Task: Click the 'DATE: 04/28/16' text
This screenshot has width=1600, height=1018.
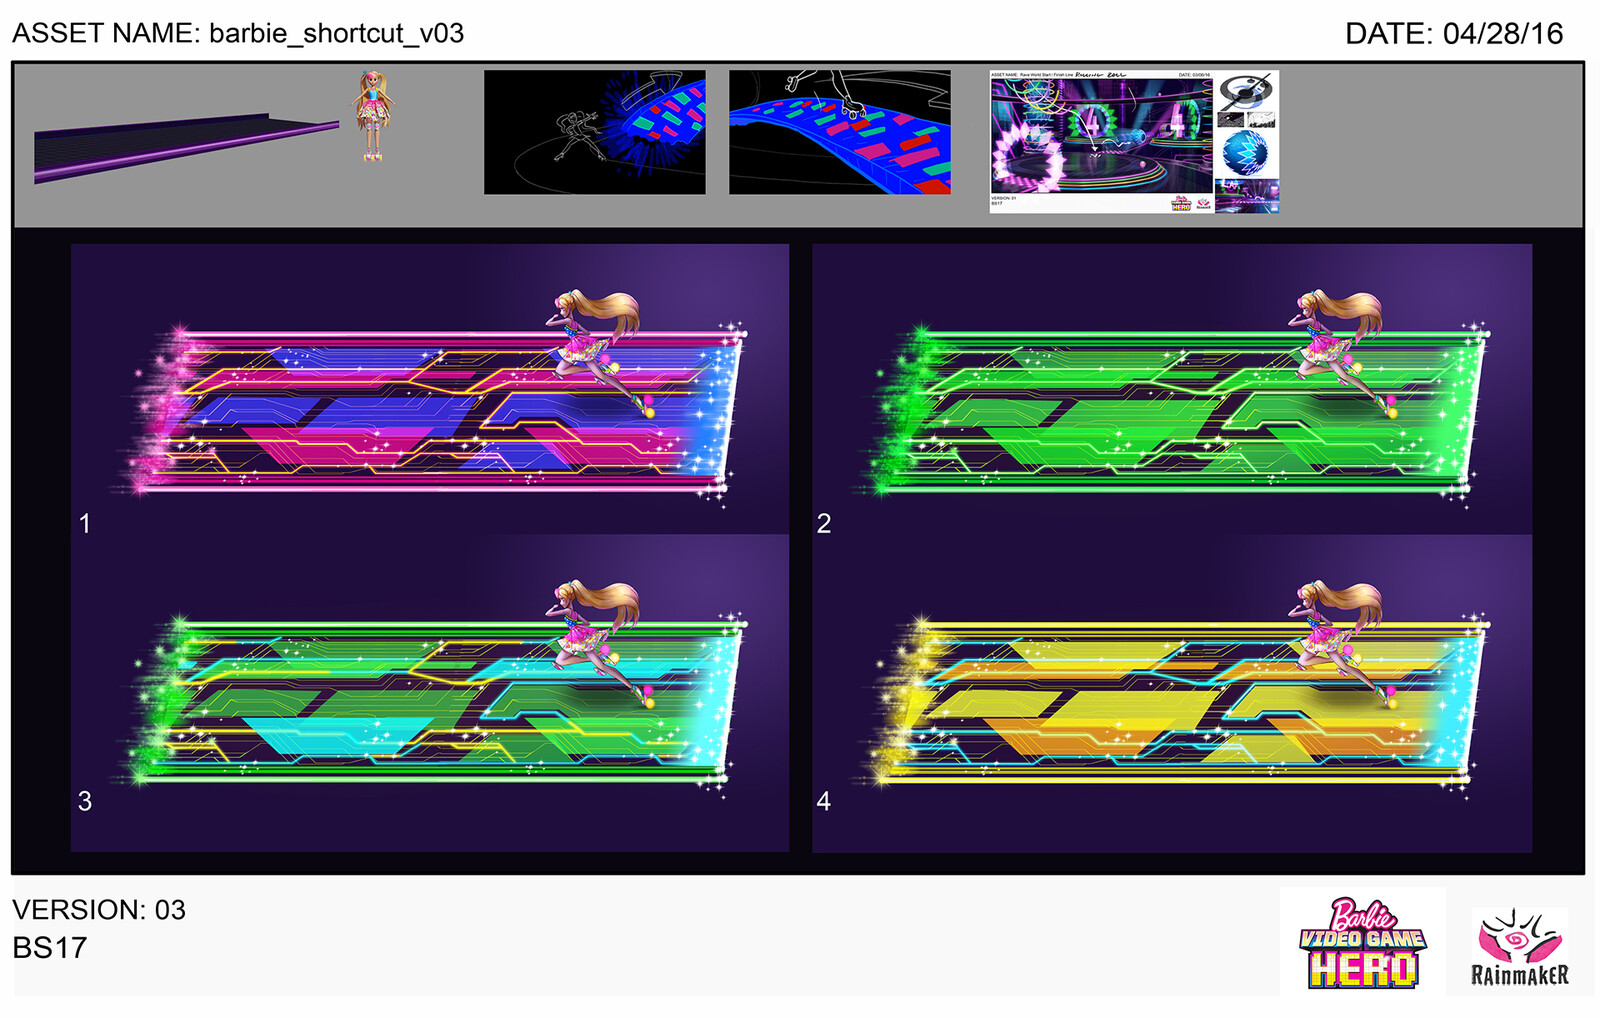Action: pyautogui.click(x=1454, y=33)
